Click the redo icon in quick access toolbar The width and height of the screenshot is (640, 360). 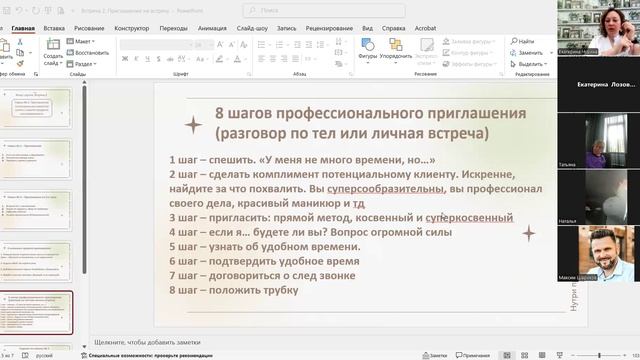pos(36,11)
